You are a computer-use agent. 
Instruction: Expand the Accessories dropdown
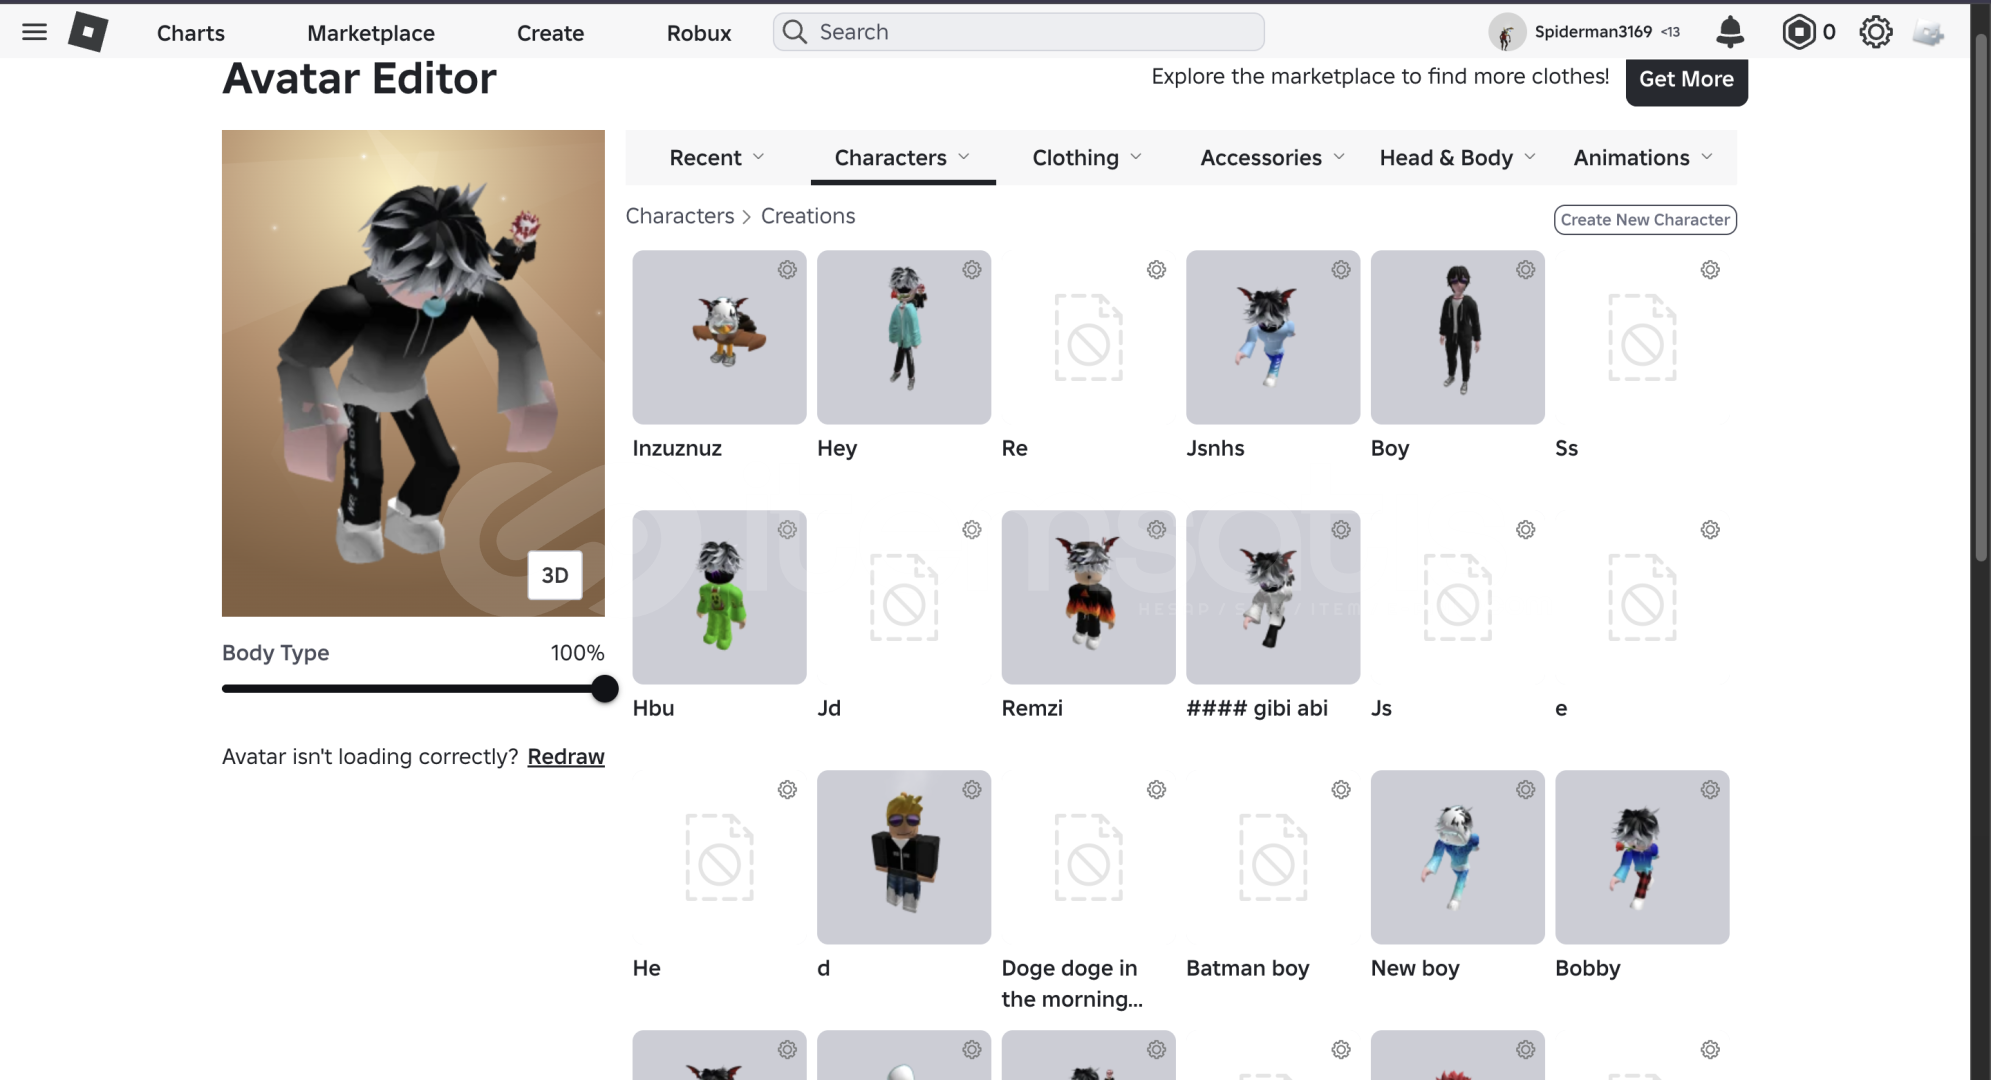(x=1273, y=157)
